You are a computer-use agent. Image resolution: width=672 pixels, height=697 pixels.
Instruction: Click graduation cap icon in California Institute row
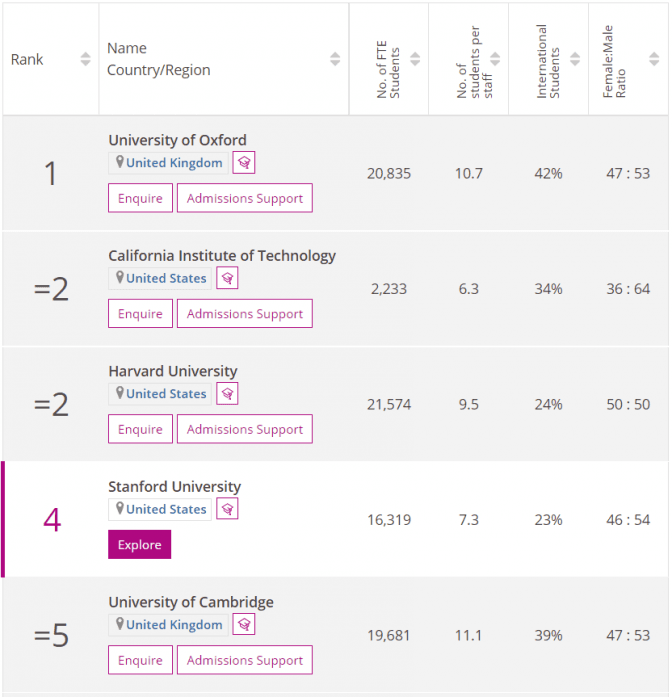(x=227, y=278)
